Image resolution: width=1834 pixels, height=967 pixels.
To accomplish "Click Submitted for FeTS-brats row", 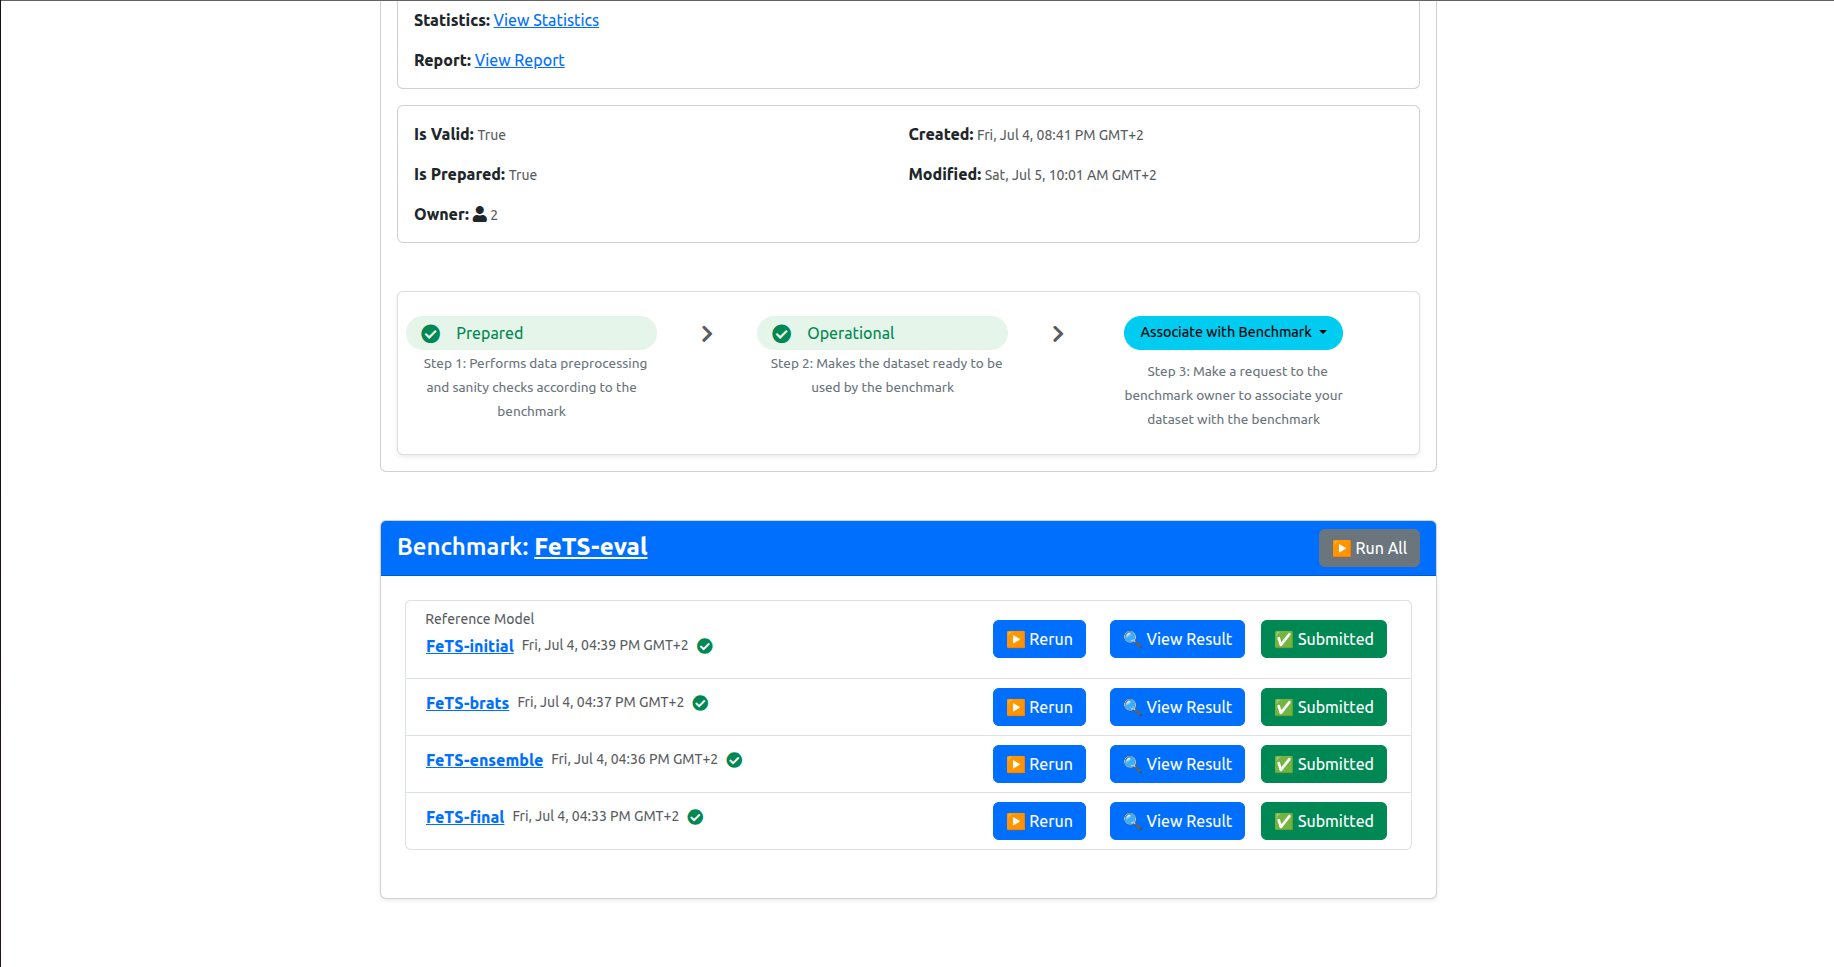I will (1324, 707).
